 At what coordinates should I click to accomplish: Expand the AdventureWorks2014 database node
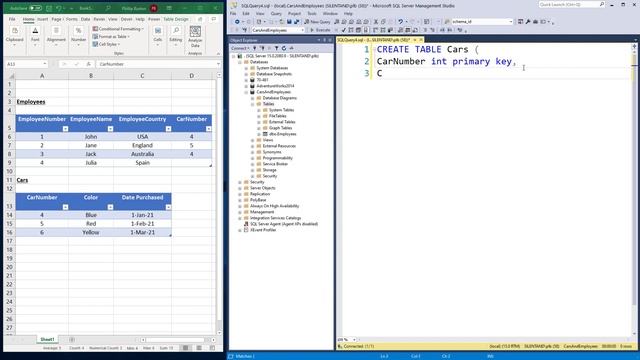tap(246, 86)
